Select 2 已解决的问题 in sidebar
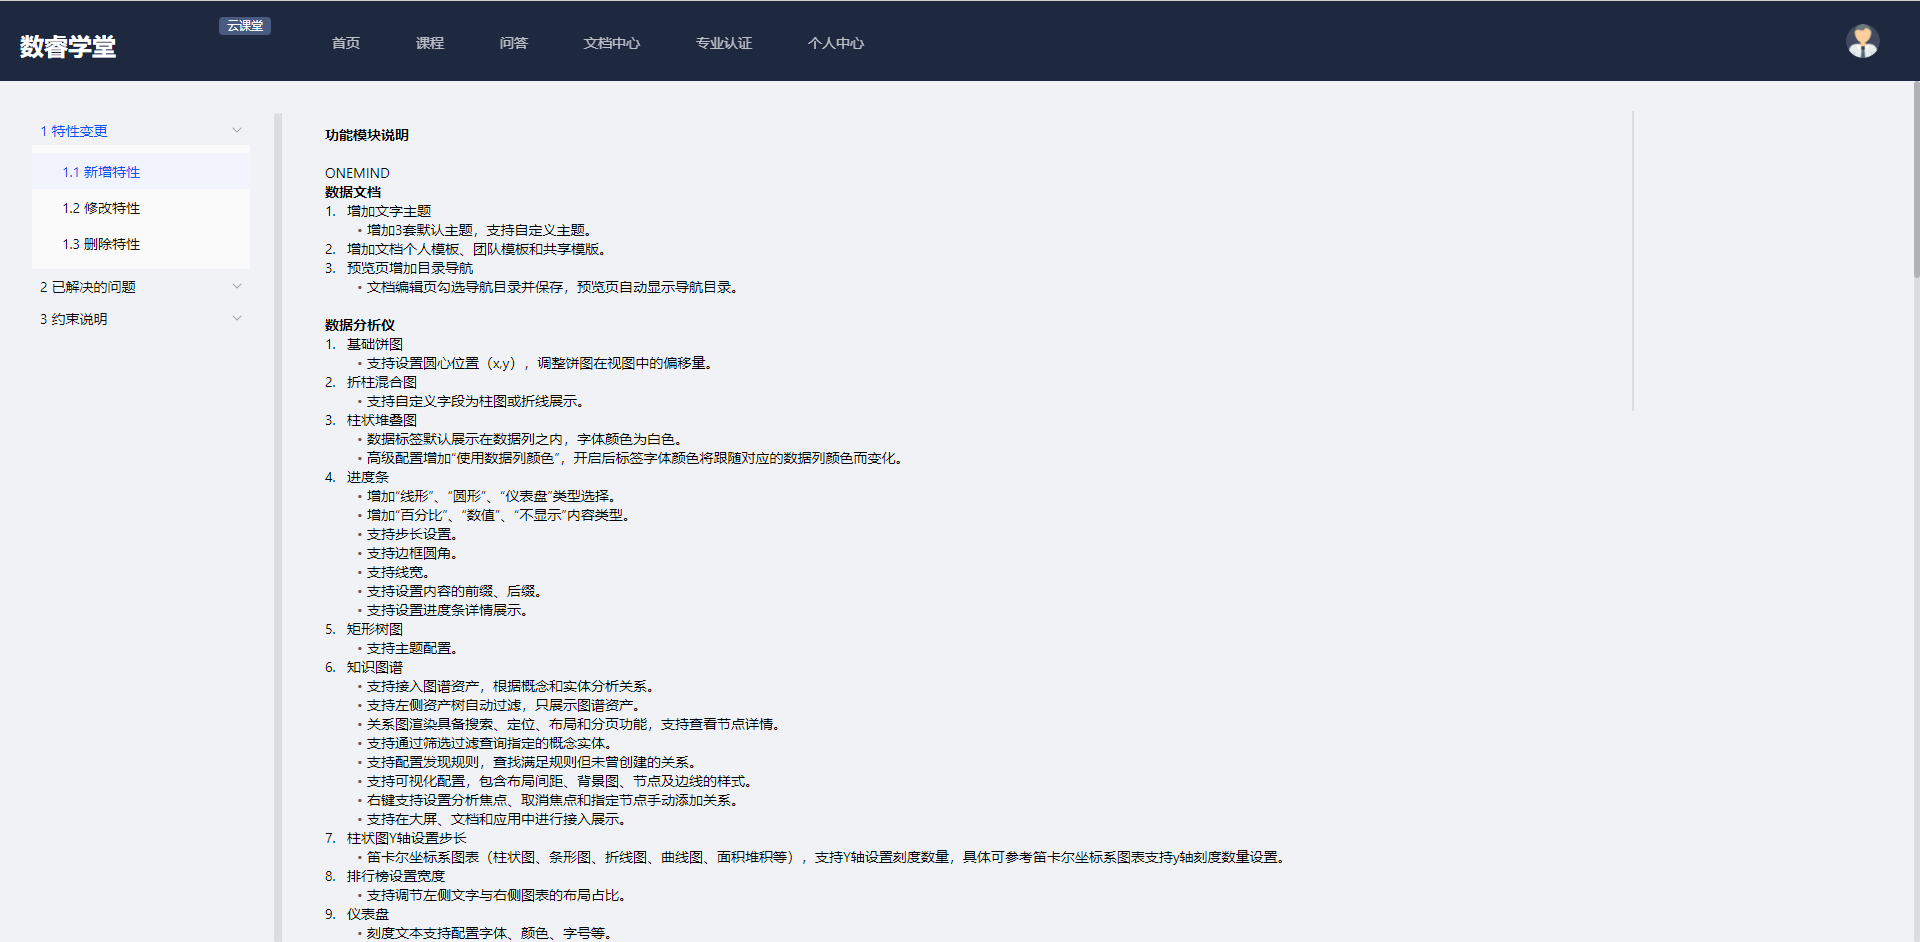Screen dimensions: 1920x942 coord(88,287)
